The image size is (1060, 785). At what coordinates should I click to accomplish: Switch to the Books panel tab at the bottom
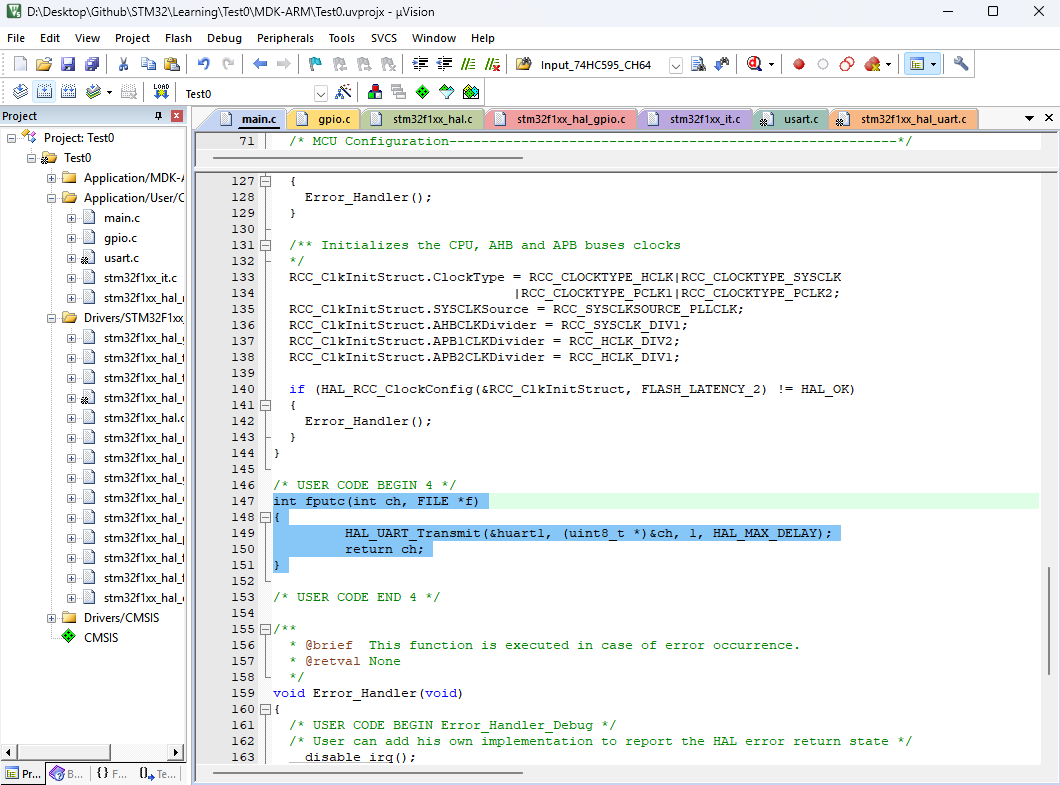tap(66, 774)
